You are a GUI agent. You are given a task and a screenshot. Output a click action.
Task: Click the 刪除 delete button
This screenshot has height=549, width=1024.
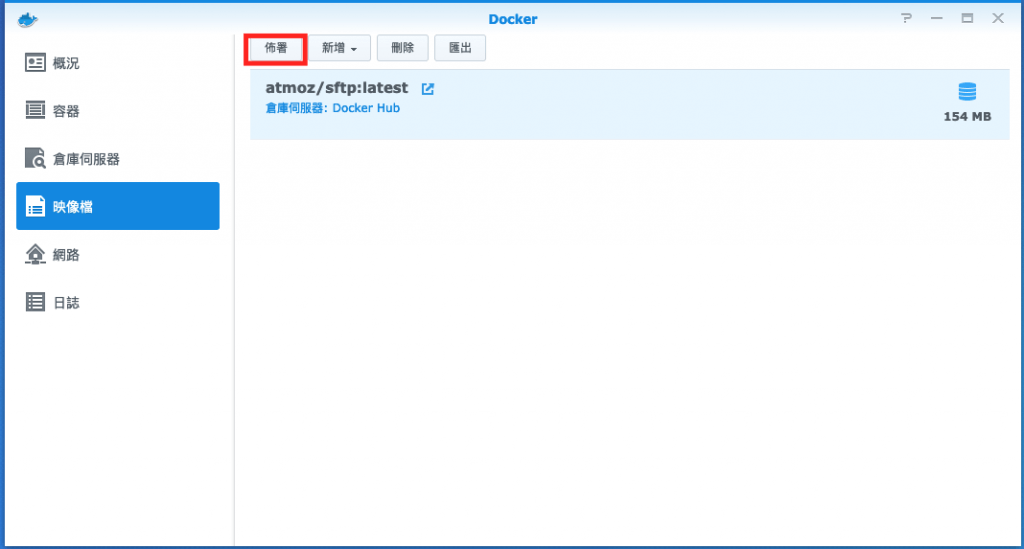point(402,48)
